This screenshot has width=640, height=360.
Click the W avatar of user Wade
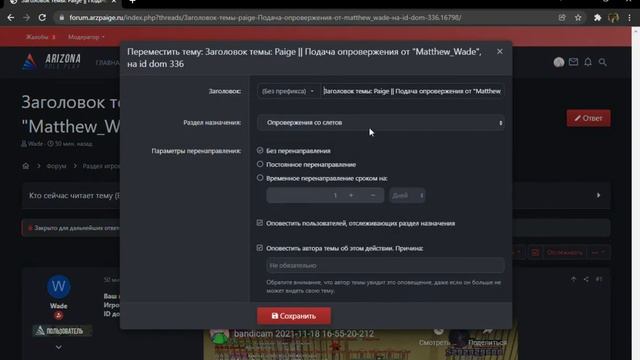[x=58, y=287]
